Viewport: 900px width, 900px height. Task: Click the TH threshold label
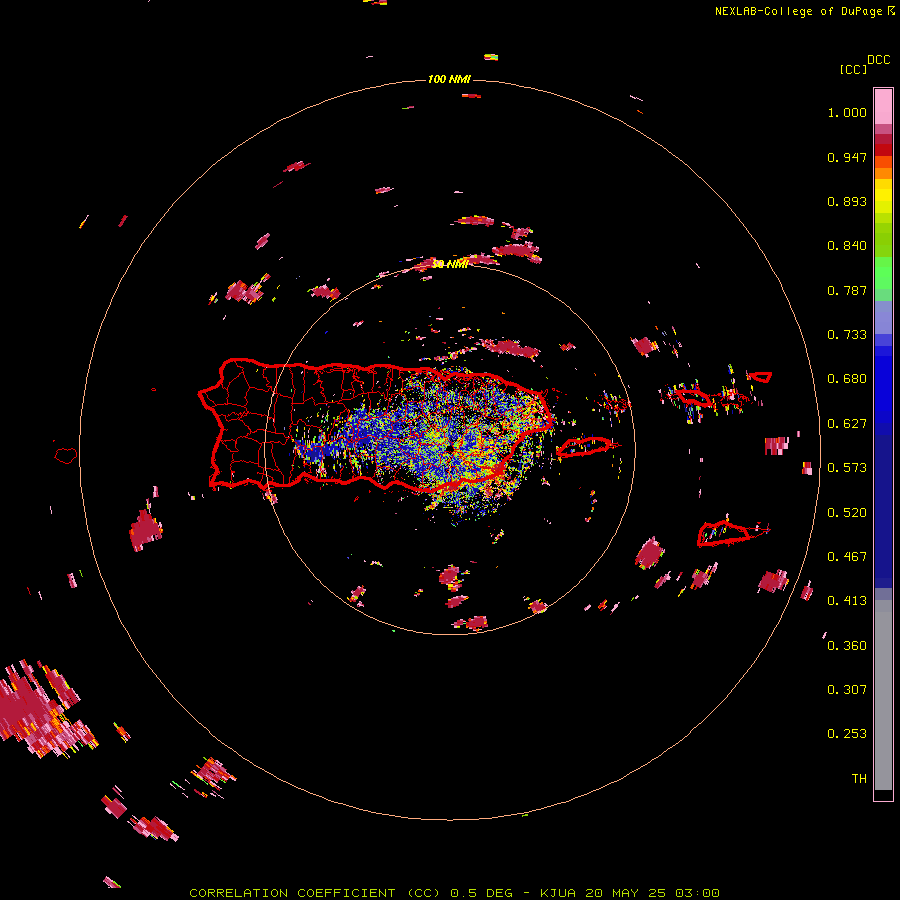point(859,778)
